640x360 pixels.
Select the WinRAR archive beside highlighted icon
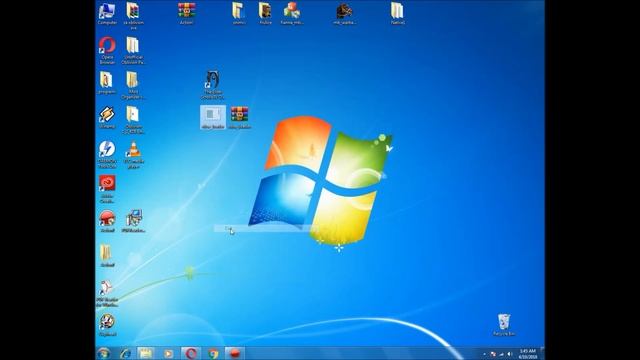pos(240,118)
